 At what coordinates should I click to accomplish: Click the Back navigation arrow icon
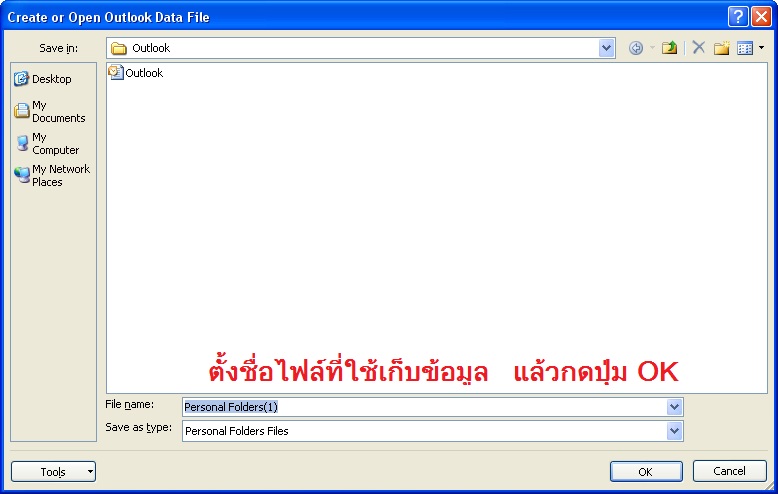(x=636, y=48)
